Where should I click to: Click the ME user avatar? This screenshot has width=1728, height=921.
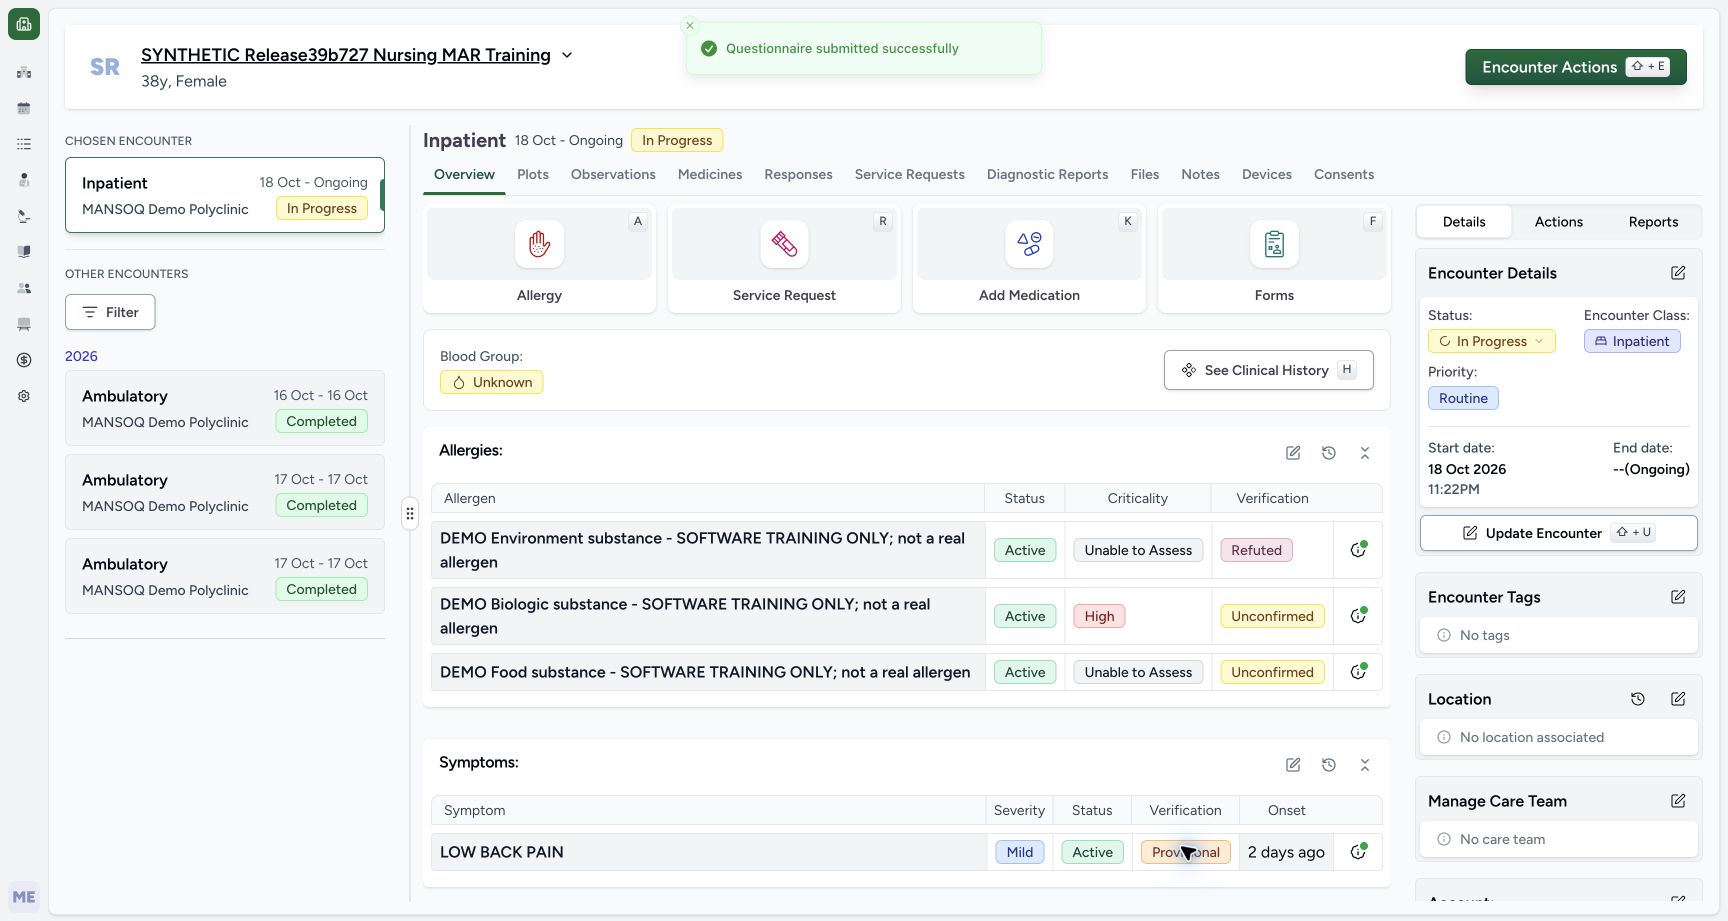pos(24,897)
